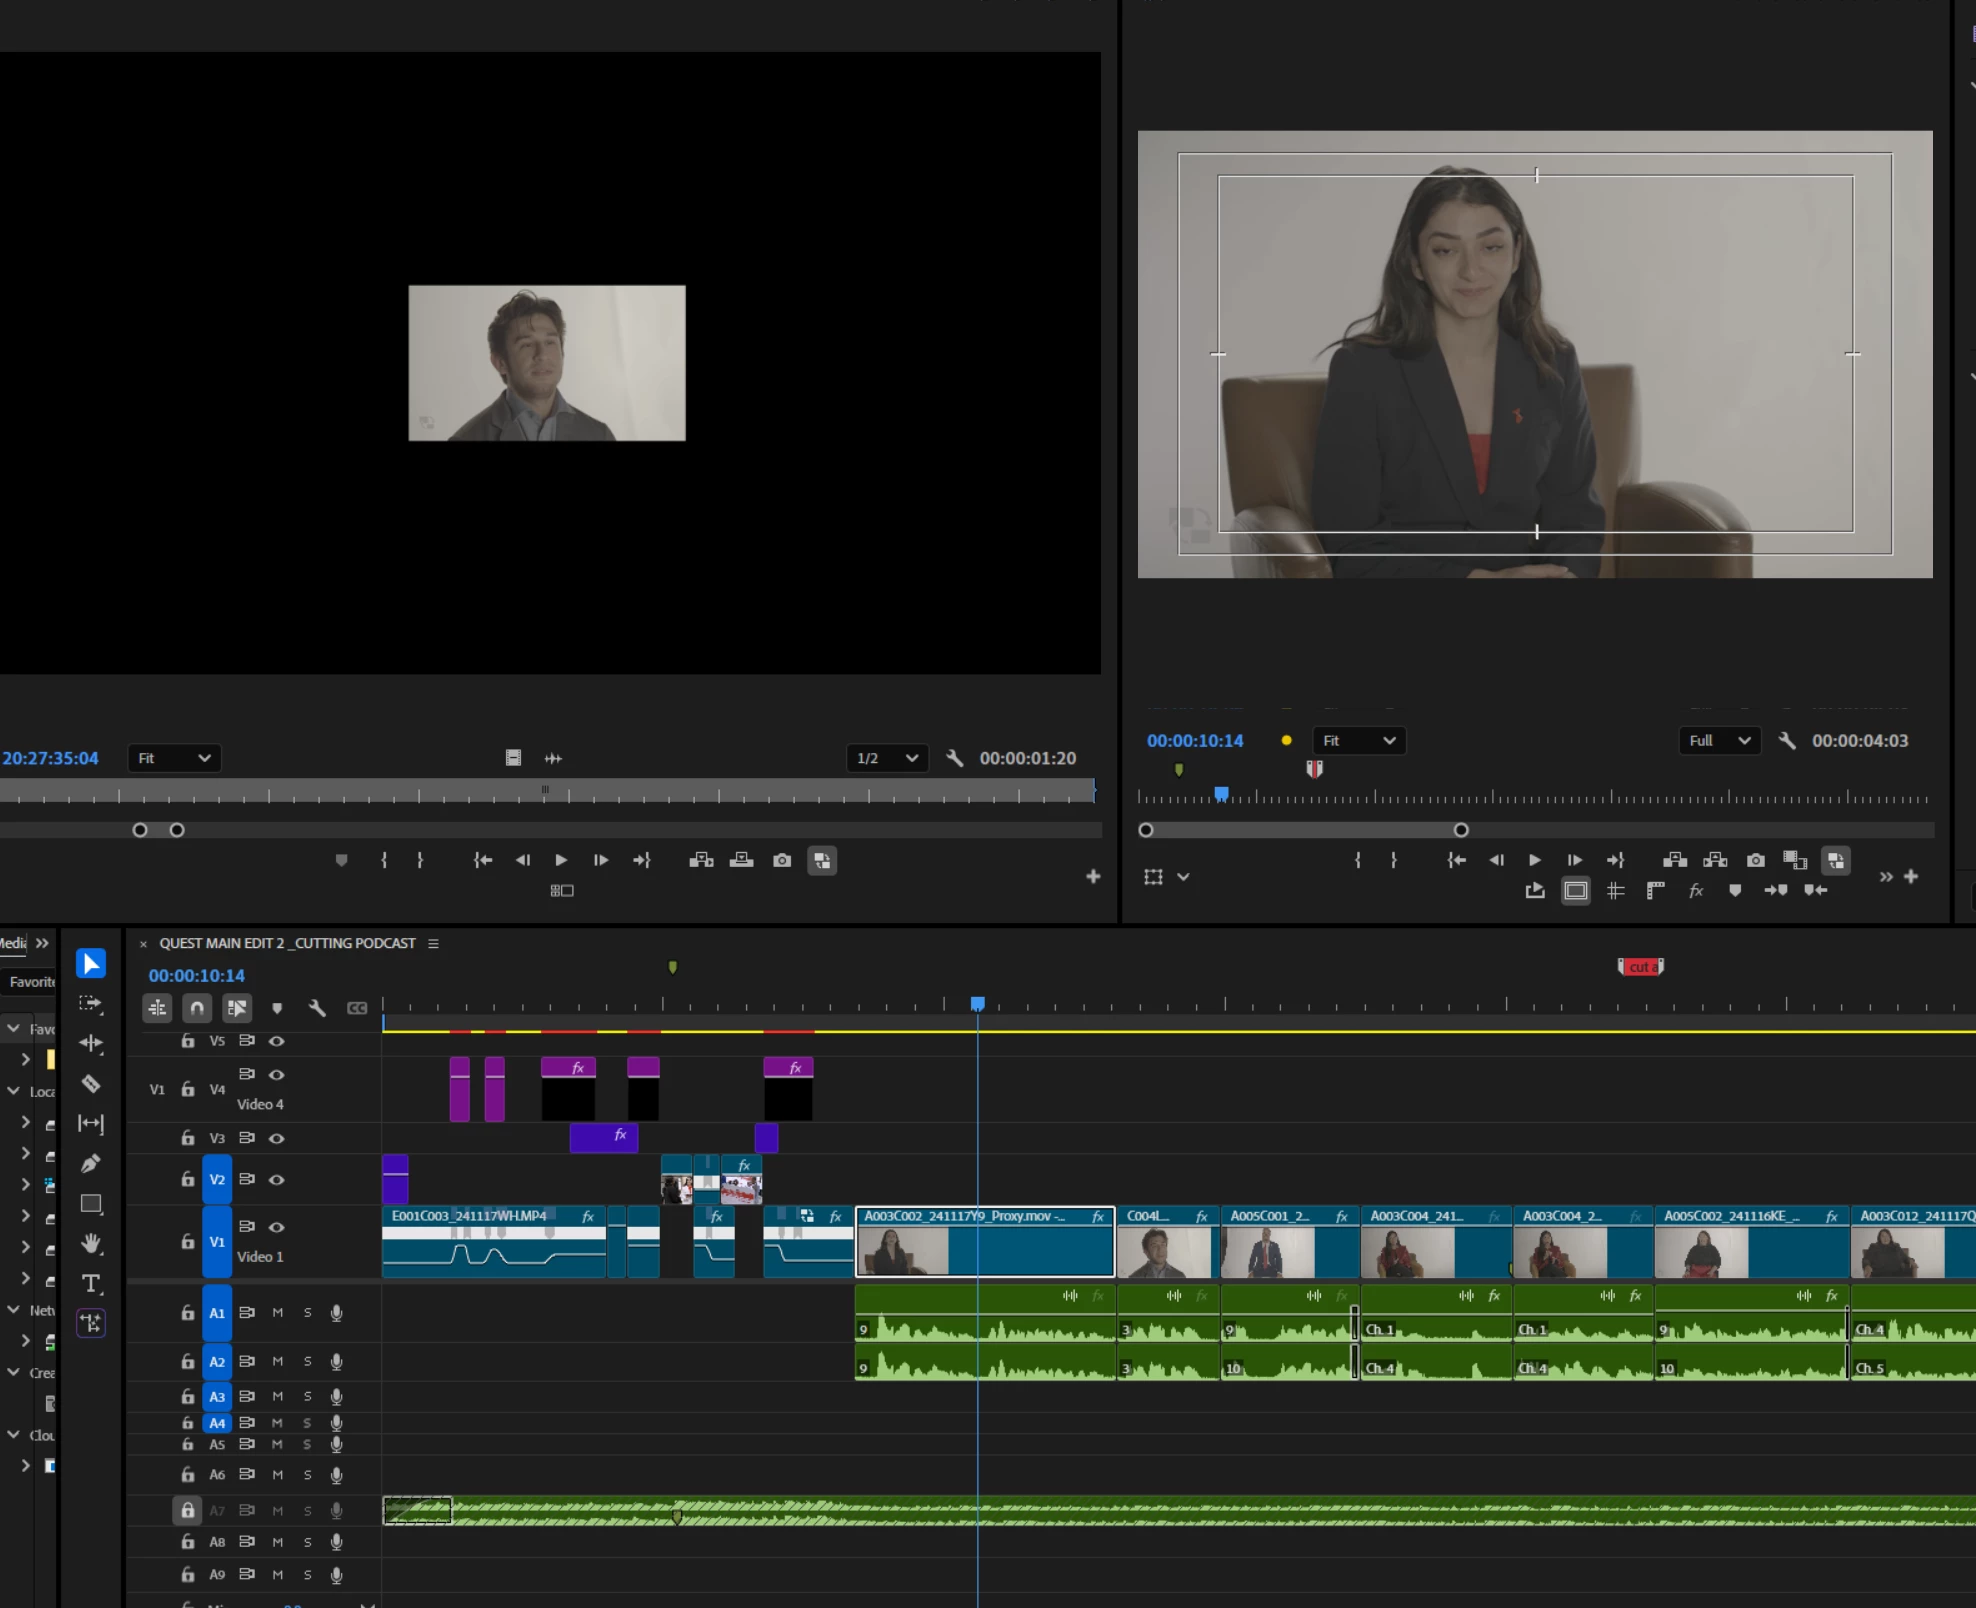Click Favorites tab in Media Browser
1976x1608 pixels.
[31, 982]
